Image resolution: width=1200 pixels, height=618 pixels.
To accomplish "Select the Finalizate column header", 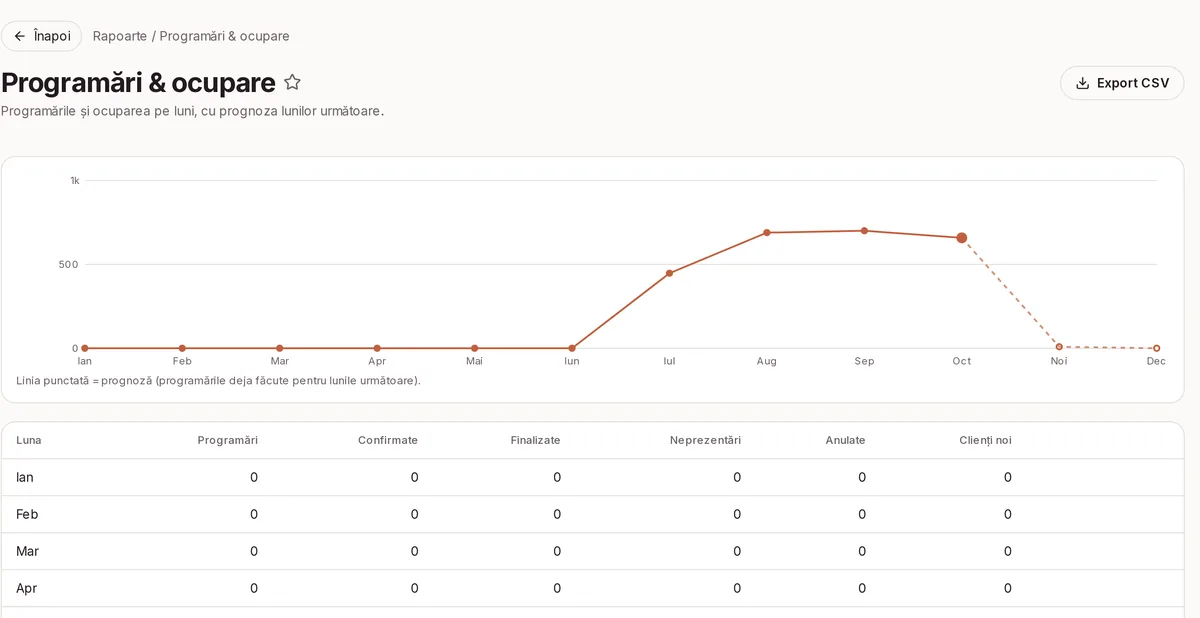I will [535, 440].
